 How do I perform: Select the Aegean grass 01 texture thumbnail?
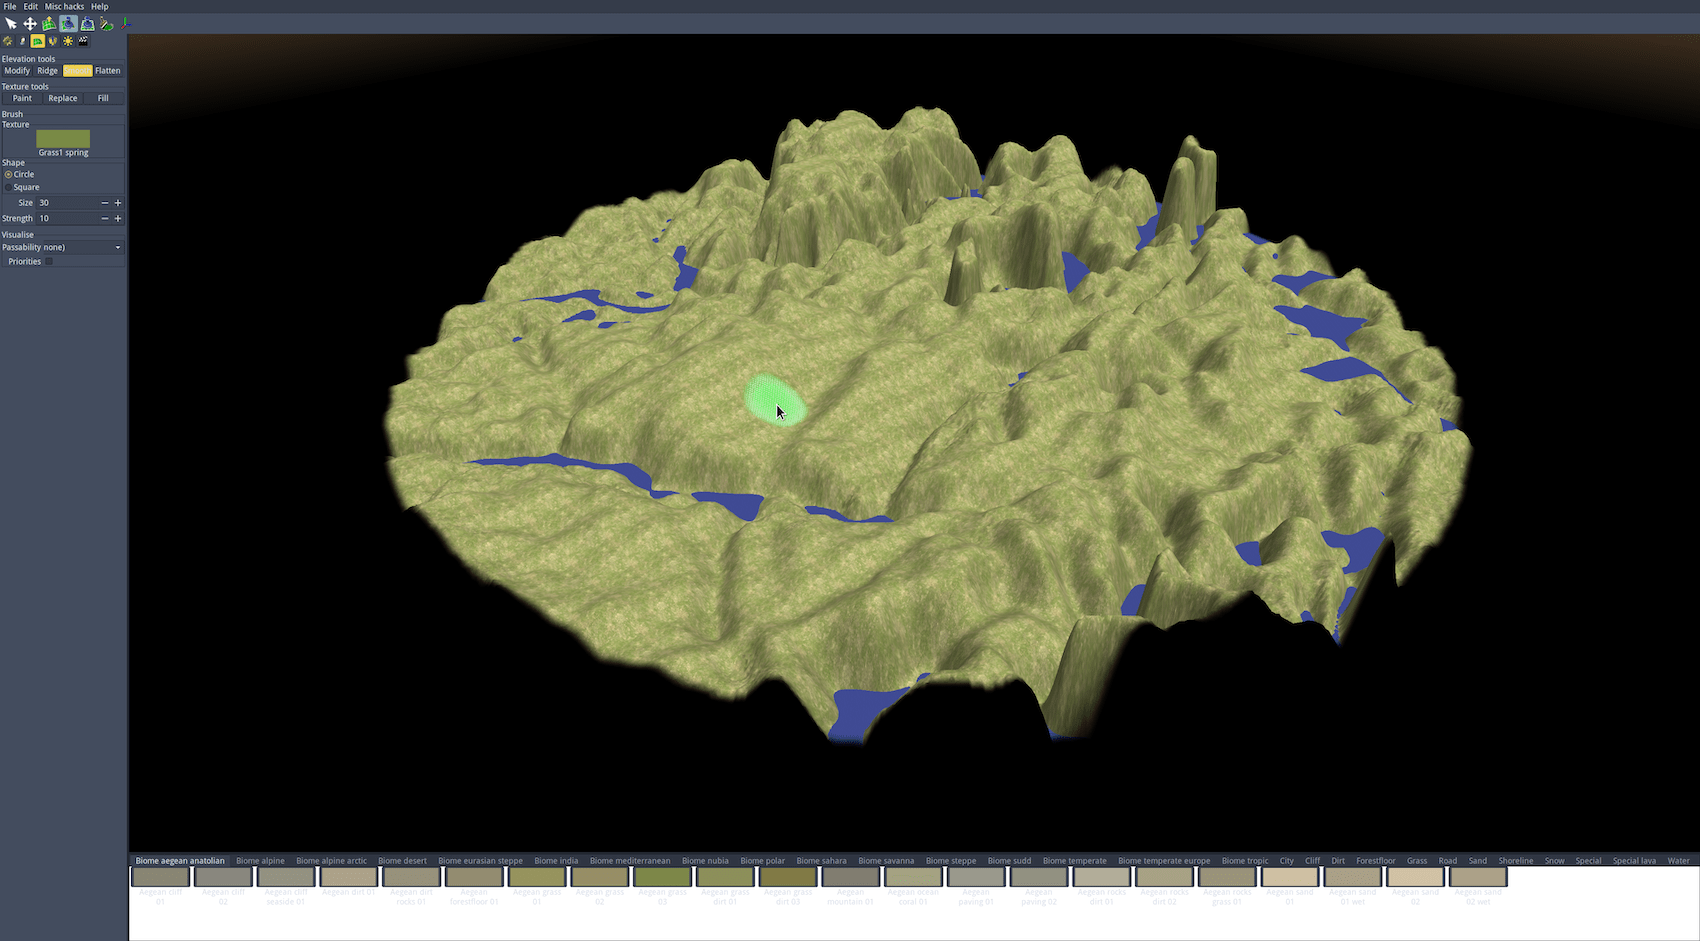click(538, 876)
